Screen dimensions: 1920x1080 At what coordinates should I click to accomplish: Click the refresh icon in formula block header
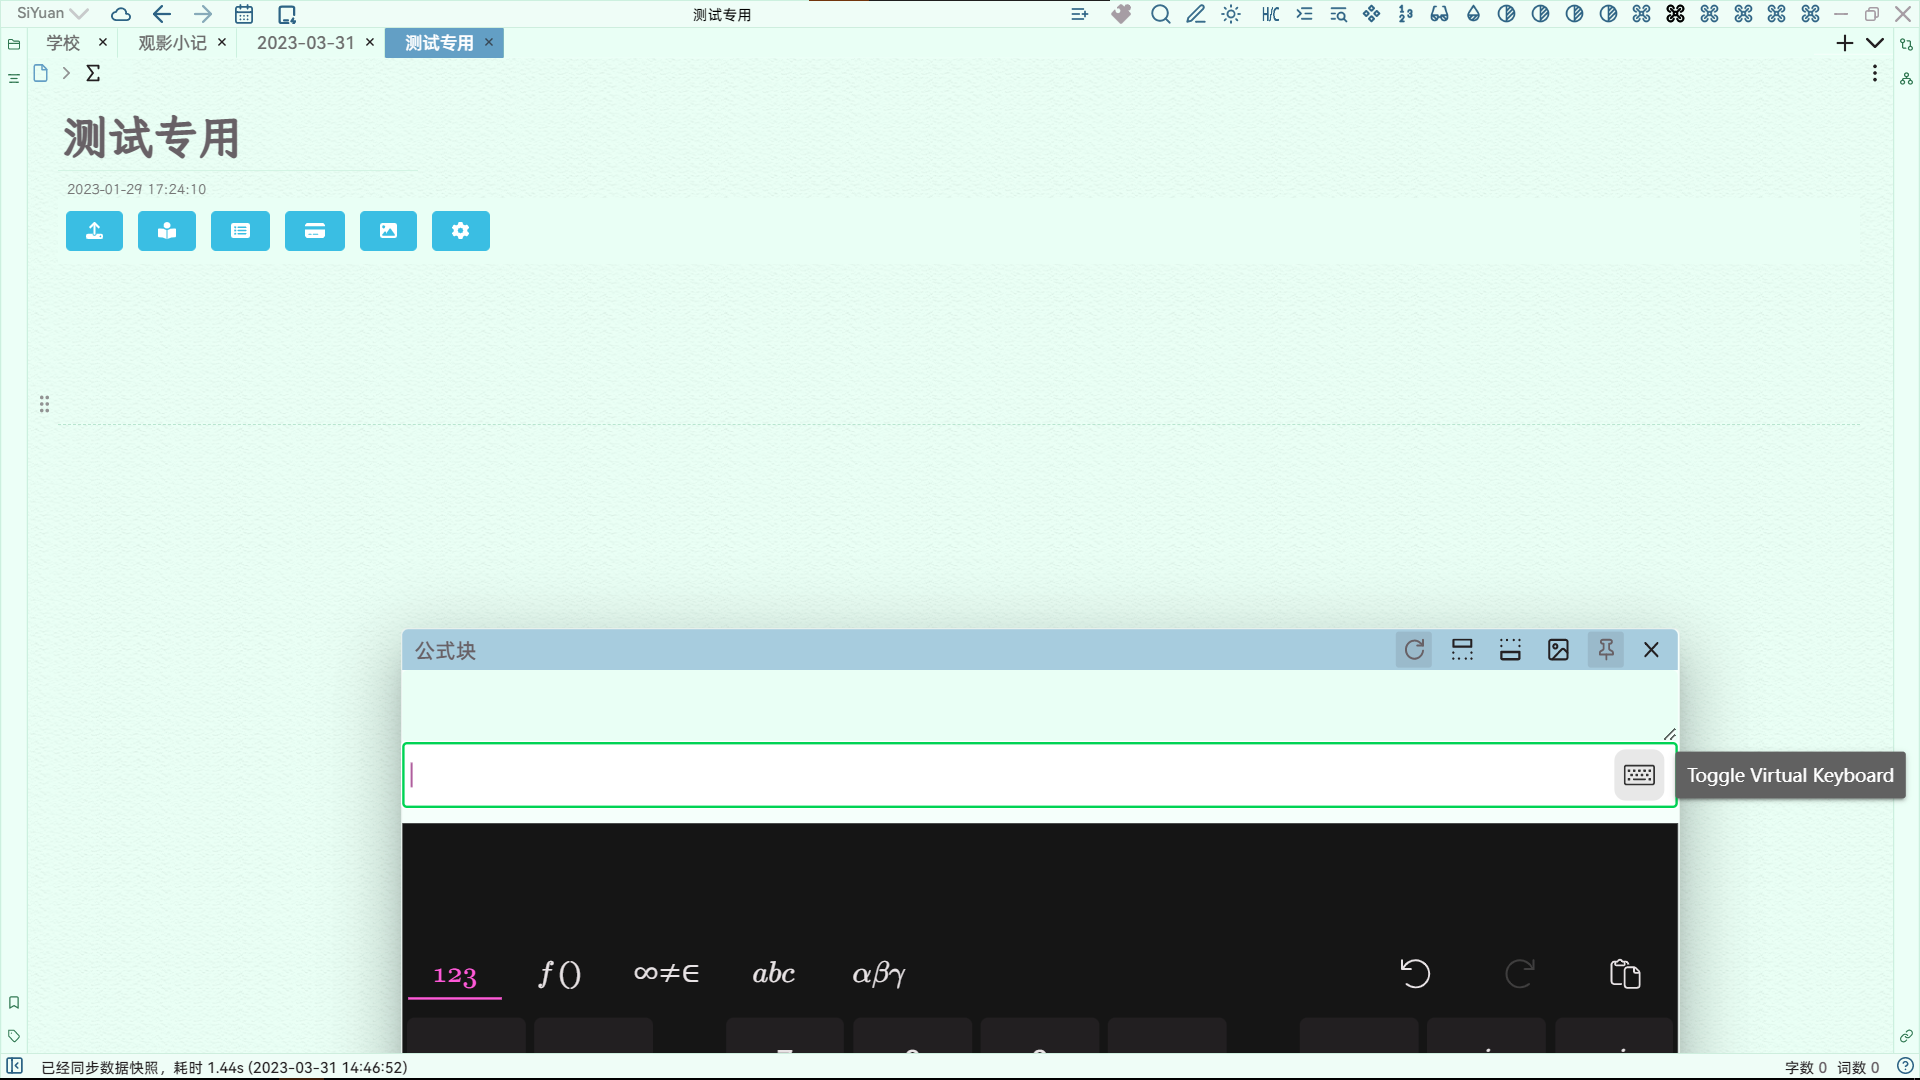coord(1414,650)
